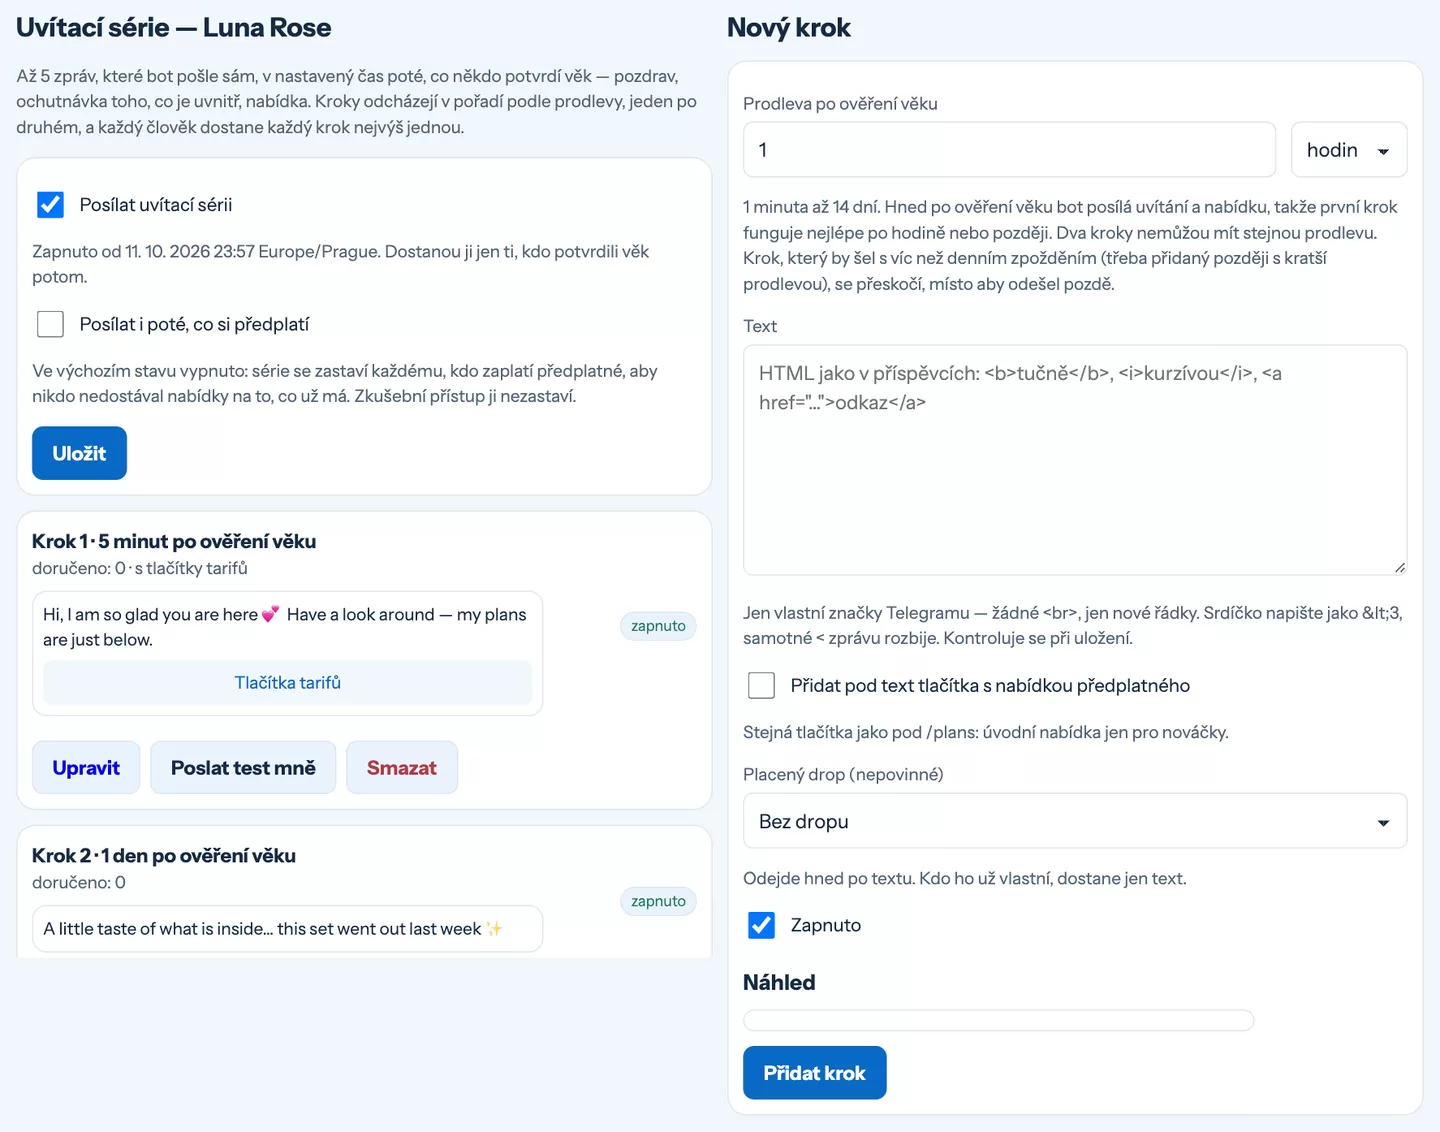Uncheck the Posílat uvítací sérii checkbox
The height and width of the screenshot is (1132, 1440).
click(x=50, y=205)
